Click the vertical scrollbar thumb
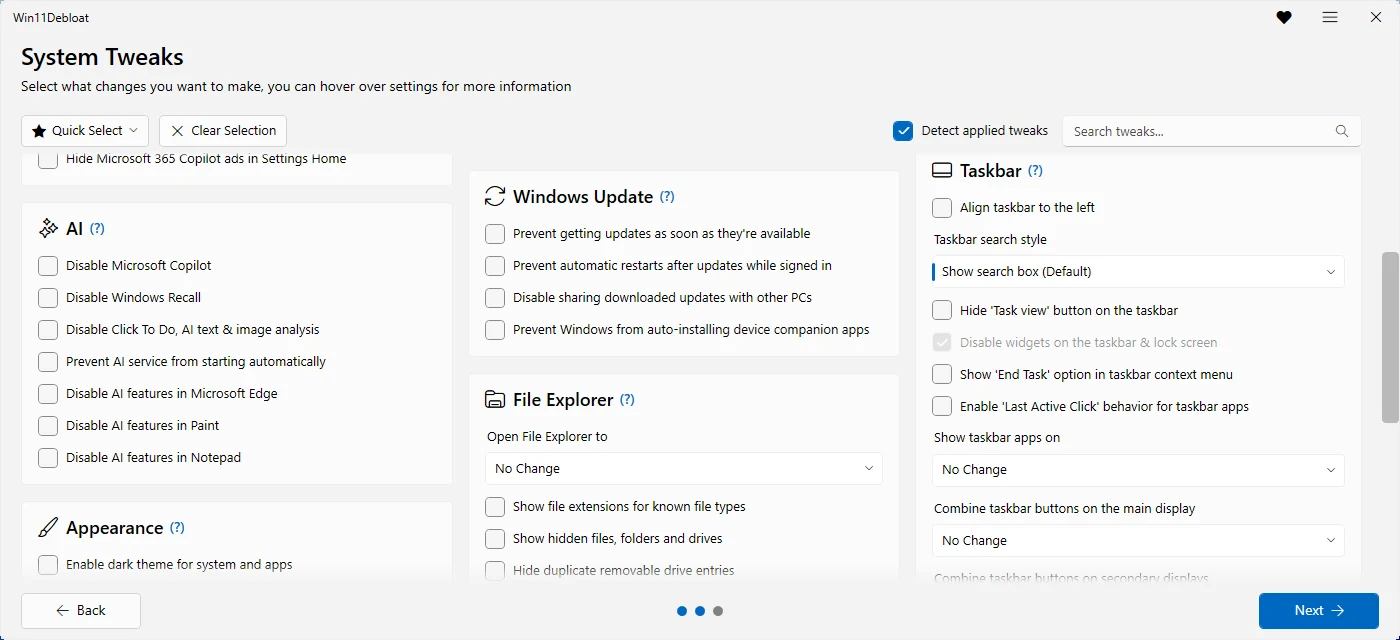This screenshot has width=1400, height=640. (1390, 337)
